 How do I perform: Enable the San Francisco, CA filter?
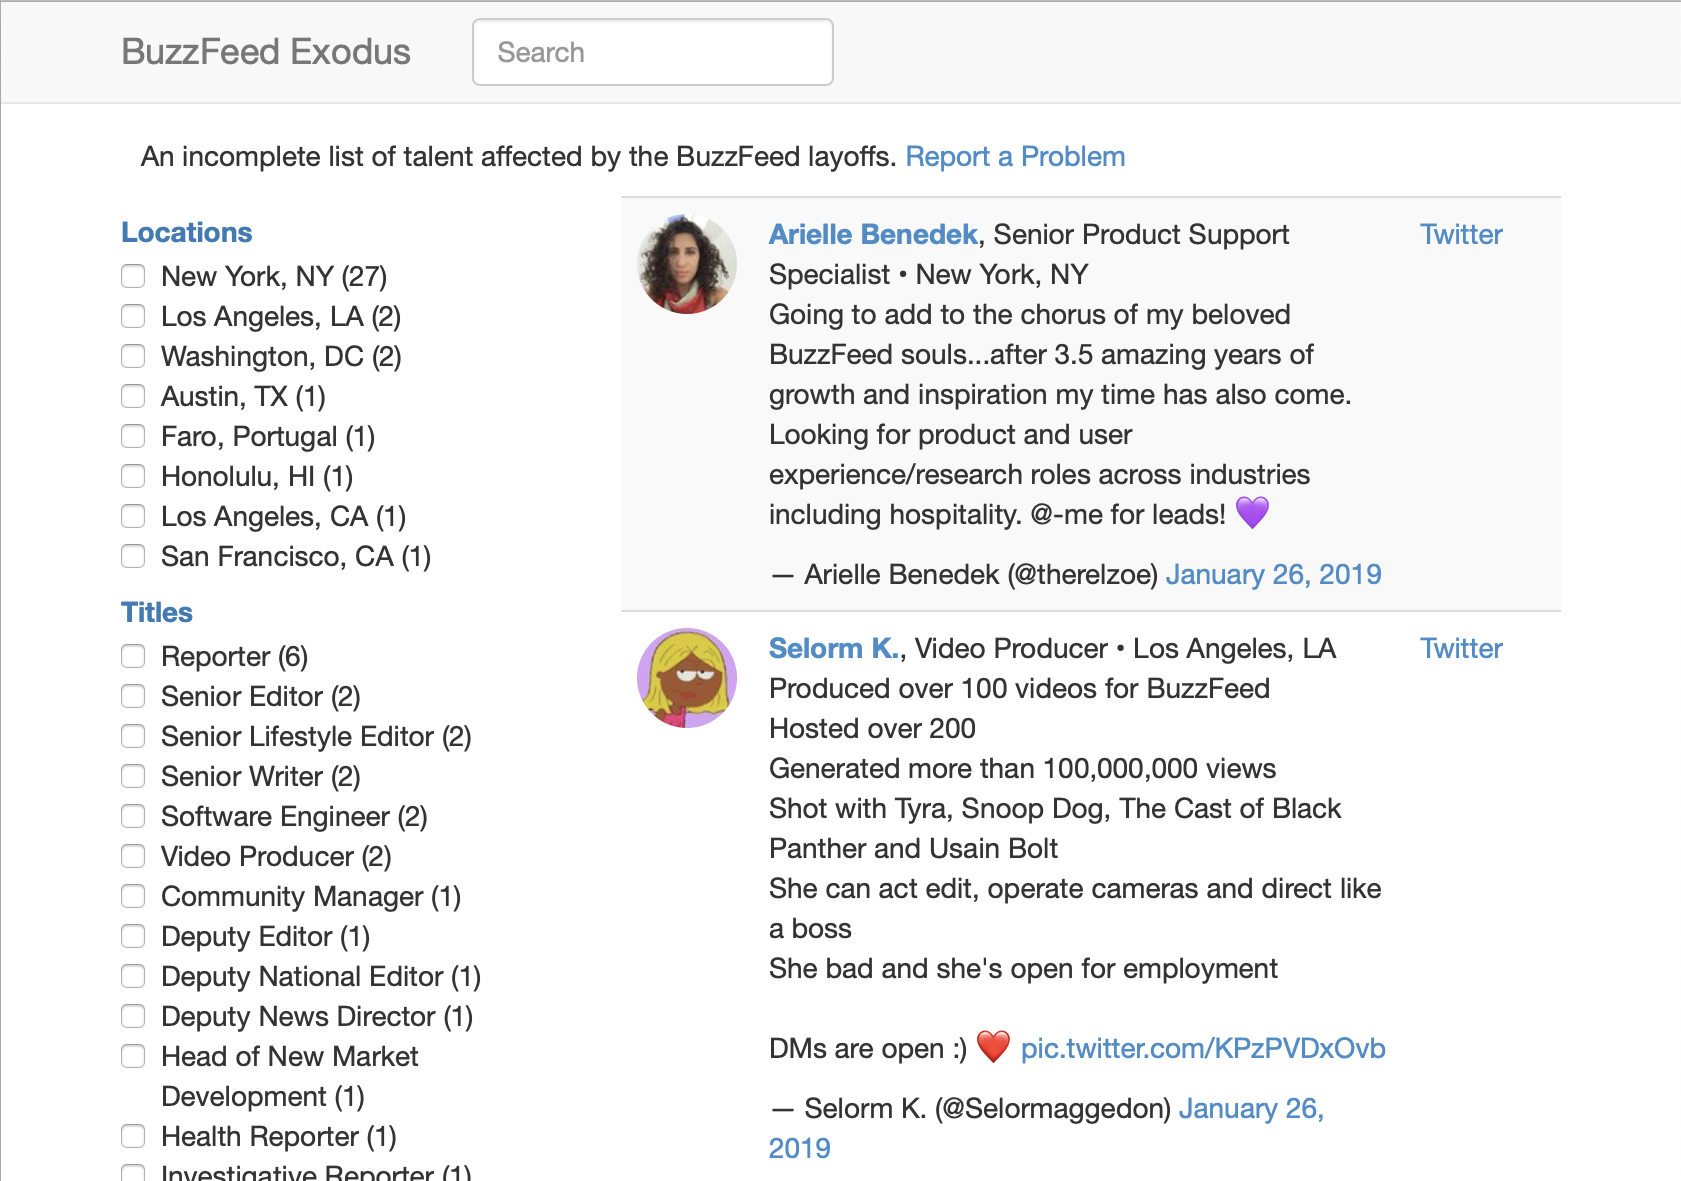133,556
